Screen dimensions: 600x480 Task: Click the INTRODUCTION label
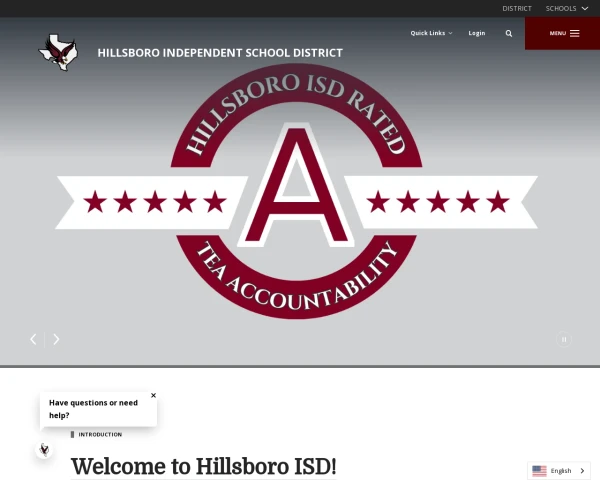click(100, 434)
